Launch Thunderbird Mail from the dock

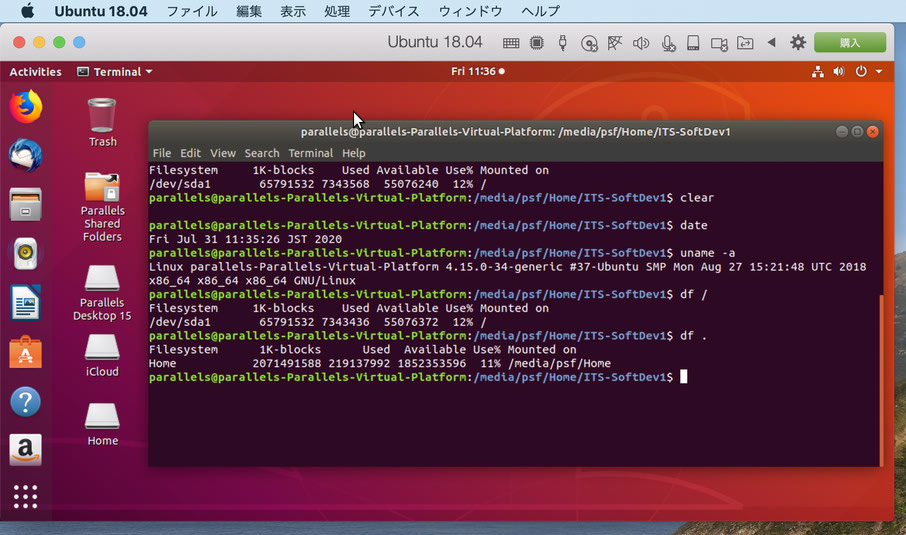point(26,155)
